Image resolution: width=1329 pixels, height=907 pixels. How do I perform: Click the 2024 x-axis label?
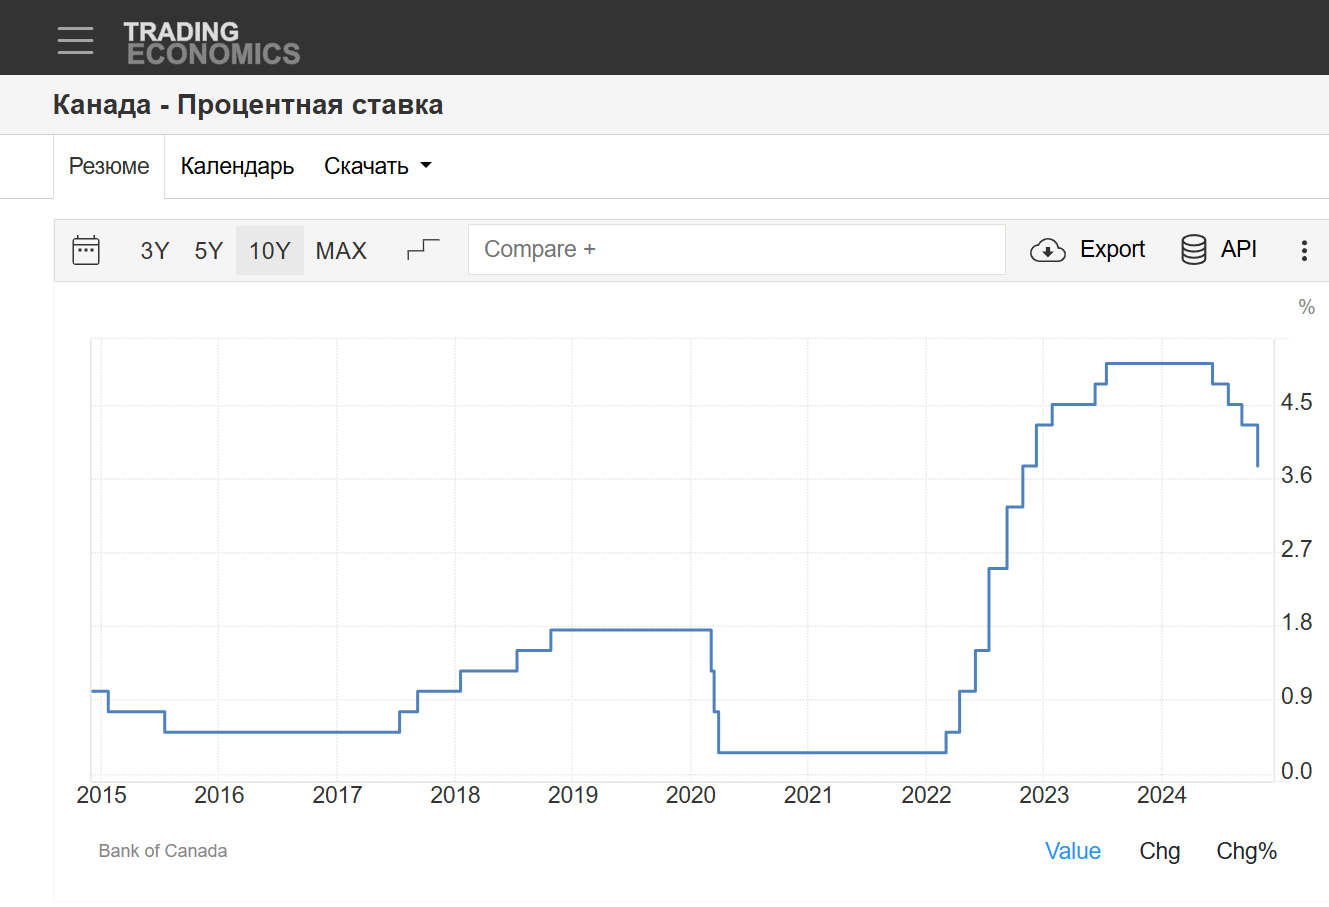pos(1162,795)
